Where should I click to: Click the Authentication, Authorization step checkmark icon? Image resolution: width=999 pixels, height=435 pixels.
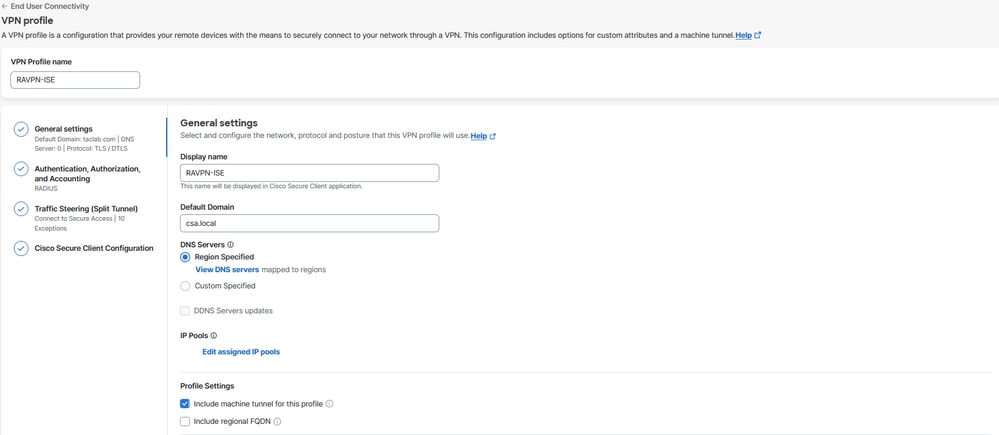[x=21, y=169]
